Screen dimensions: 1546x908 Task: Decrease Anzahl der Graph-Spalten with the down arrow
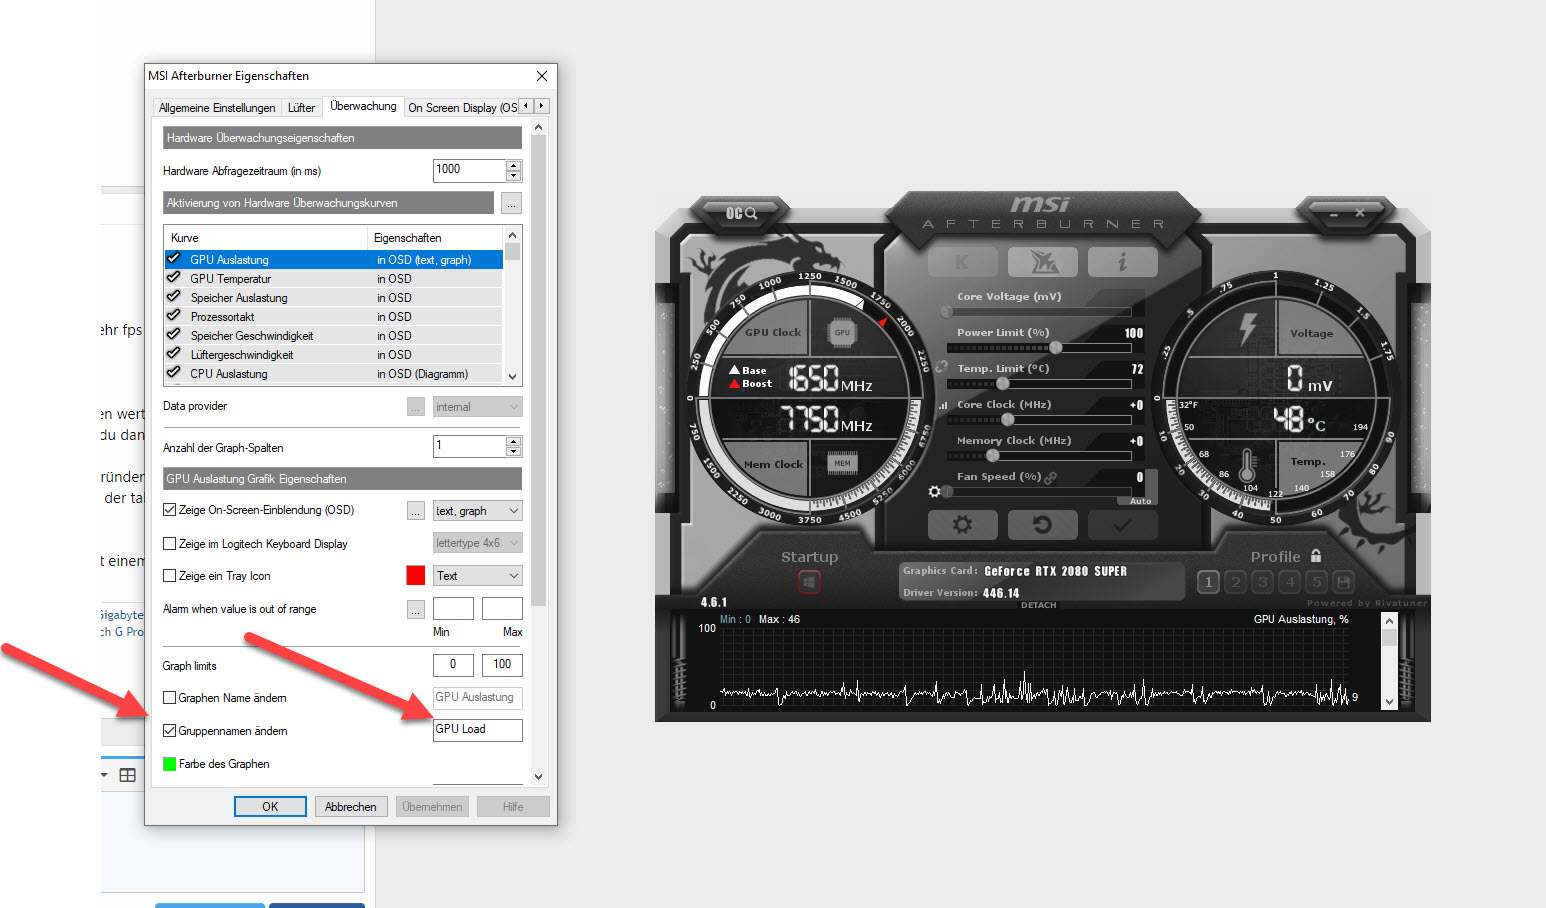click(513, 451)
